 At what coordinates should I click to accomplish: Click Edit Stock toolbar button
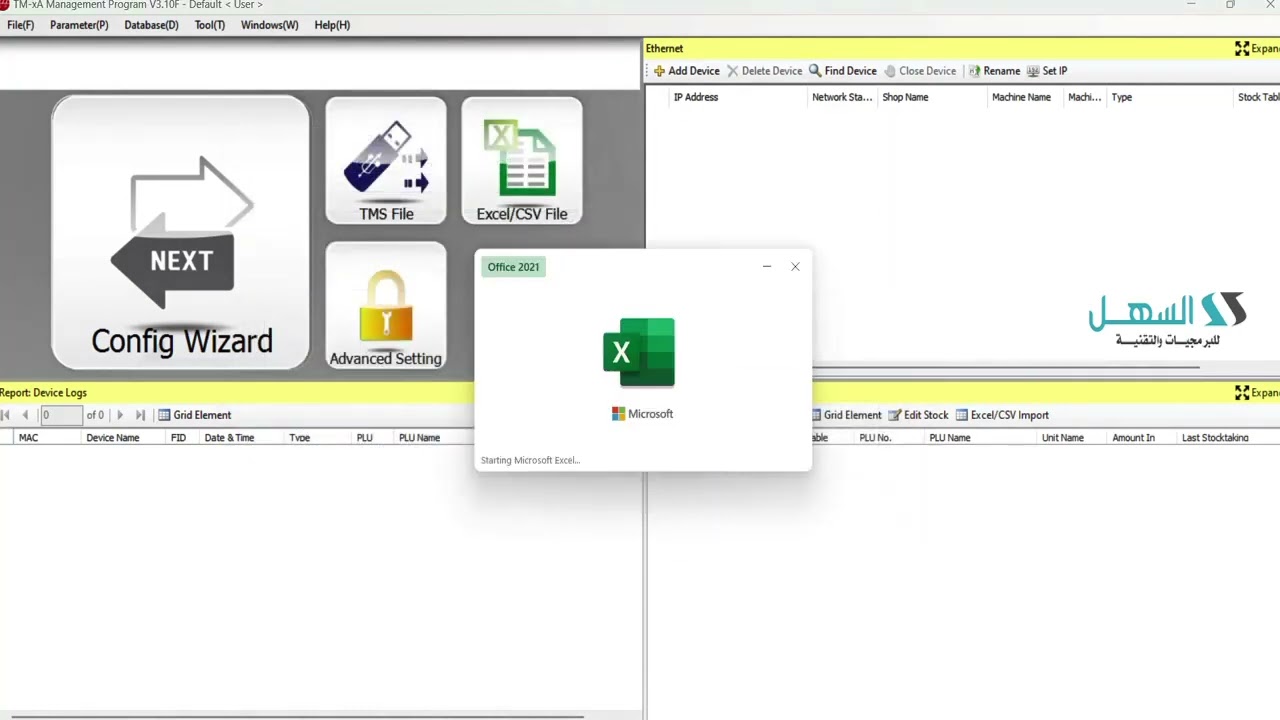click(x=918, y=415)
